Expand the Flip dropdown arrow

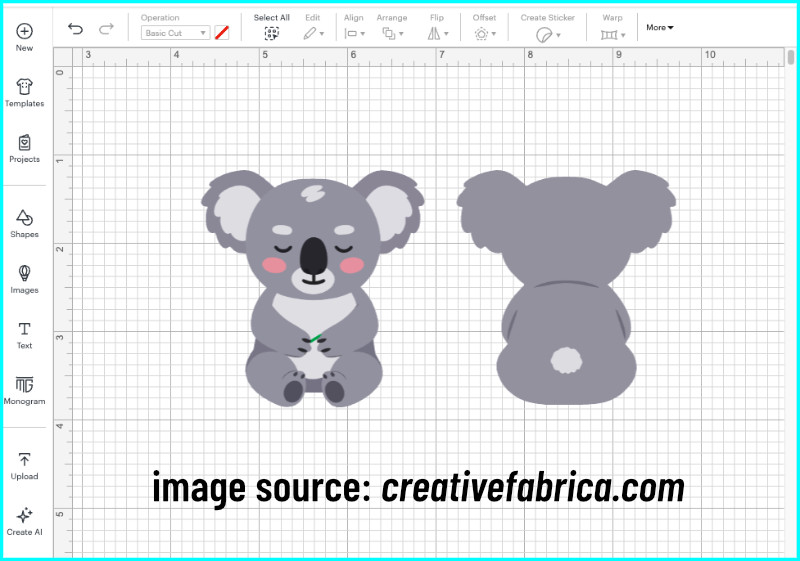click(x=446, y=34)
